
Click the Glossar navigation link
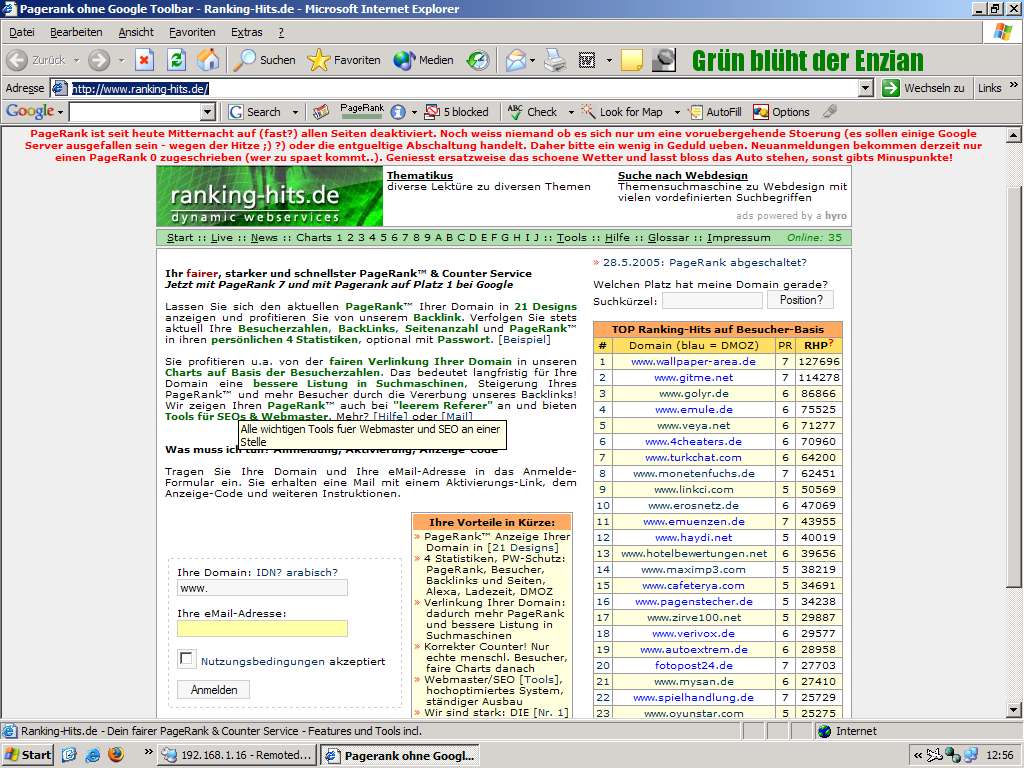pos(668,238)
